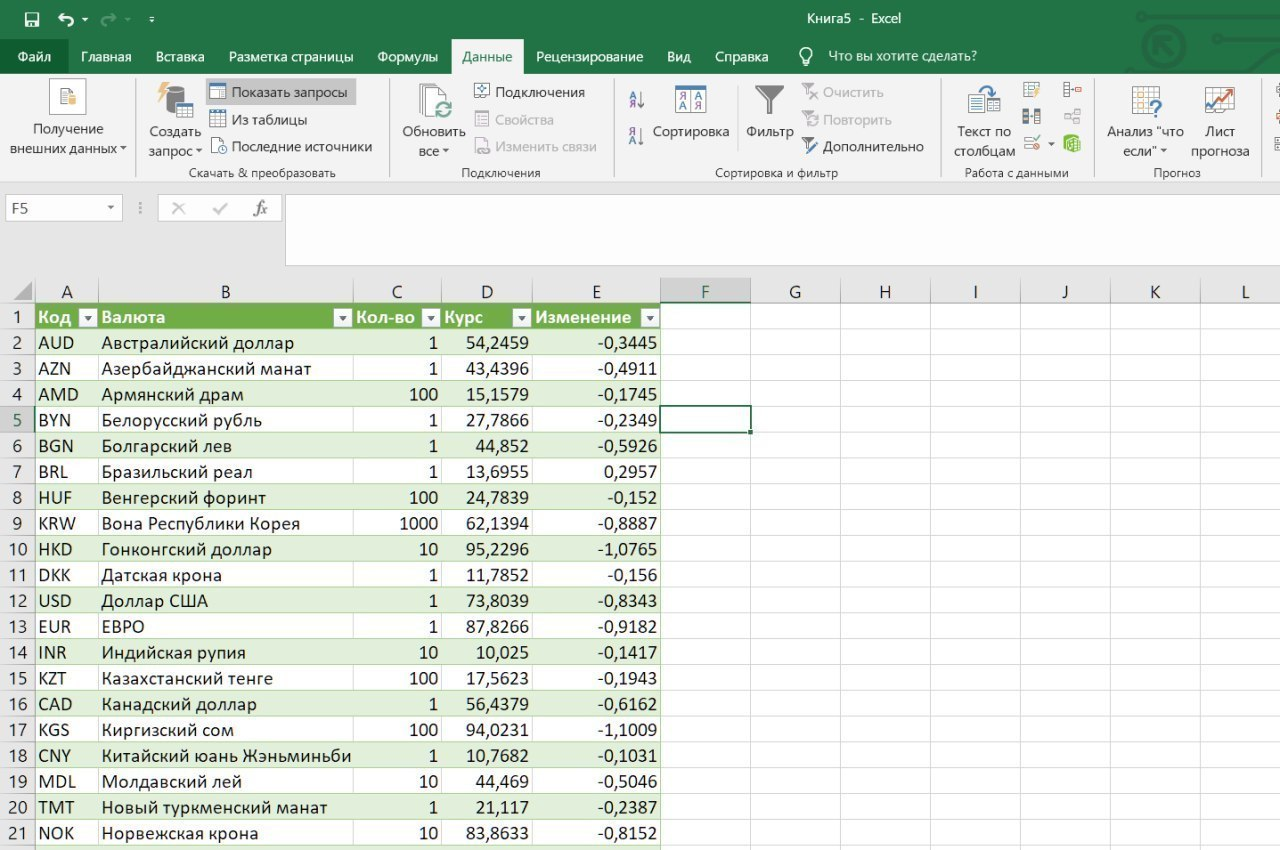Click the Save icon in title bar
1280x850 pixels.
click(32, 19)
